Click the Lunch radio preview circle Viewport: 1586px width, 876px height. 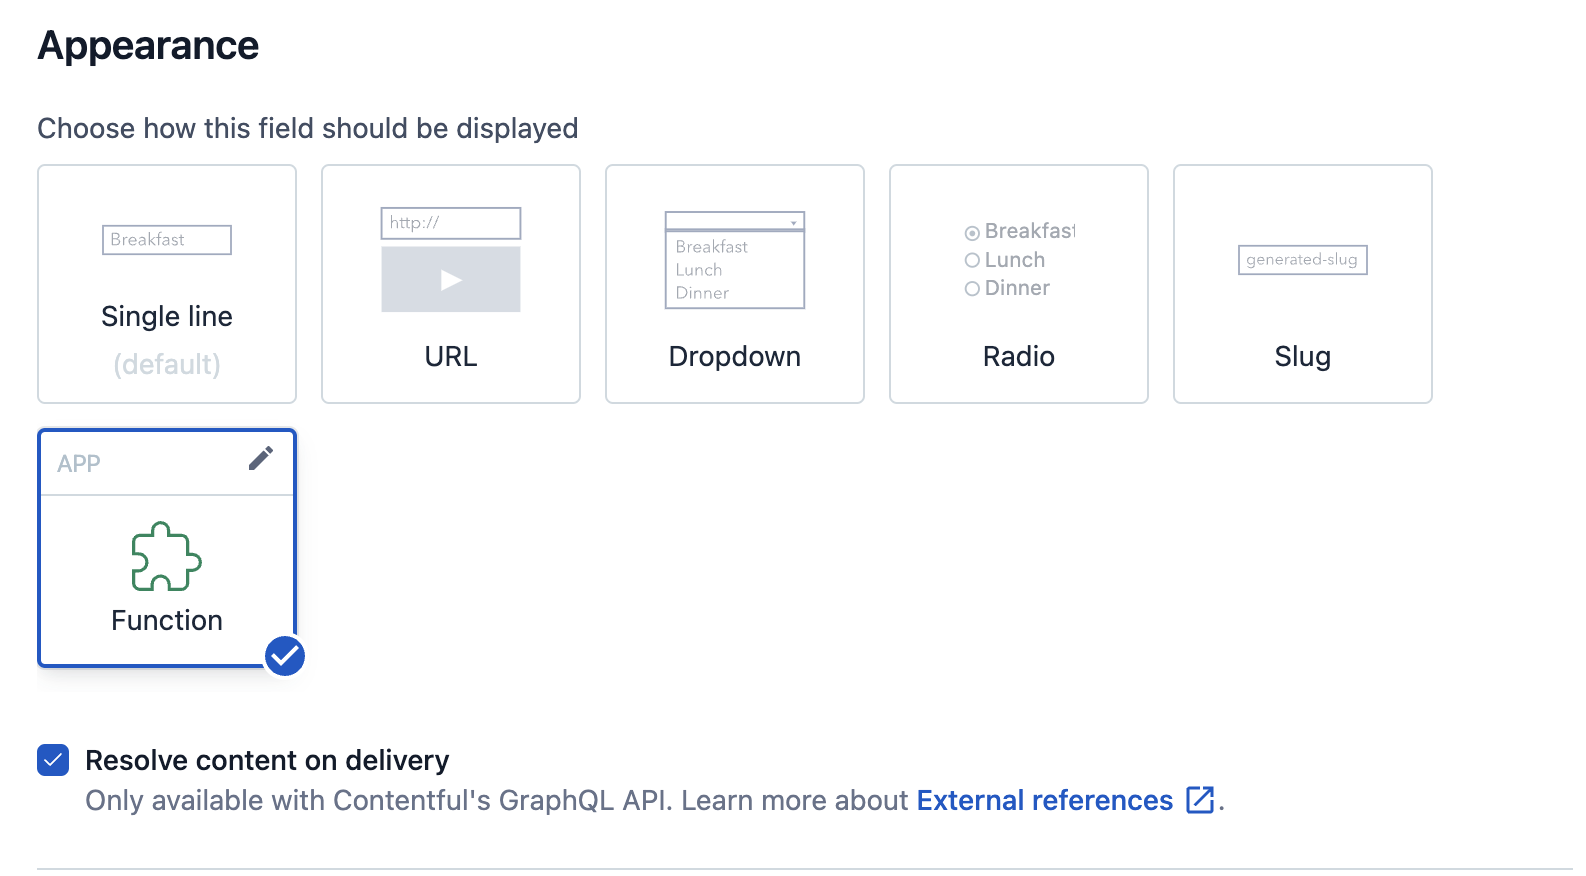point(972,261)
